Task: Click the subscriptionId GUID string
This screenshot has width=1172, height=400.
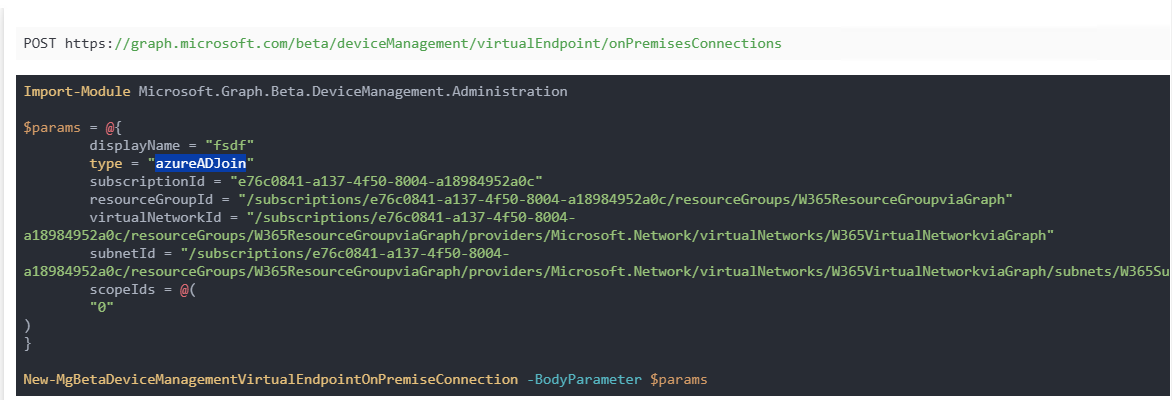Action: click(386, 181)
